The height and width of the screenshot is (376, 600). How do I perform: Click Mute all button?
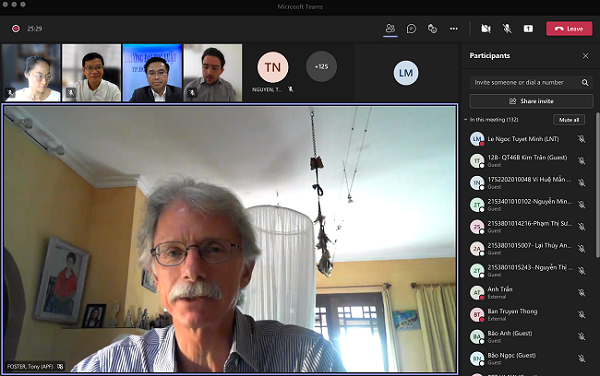click(569, 120)
